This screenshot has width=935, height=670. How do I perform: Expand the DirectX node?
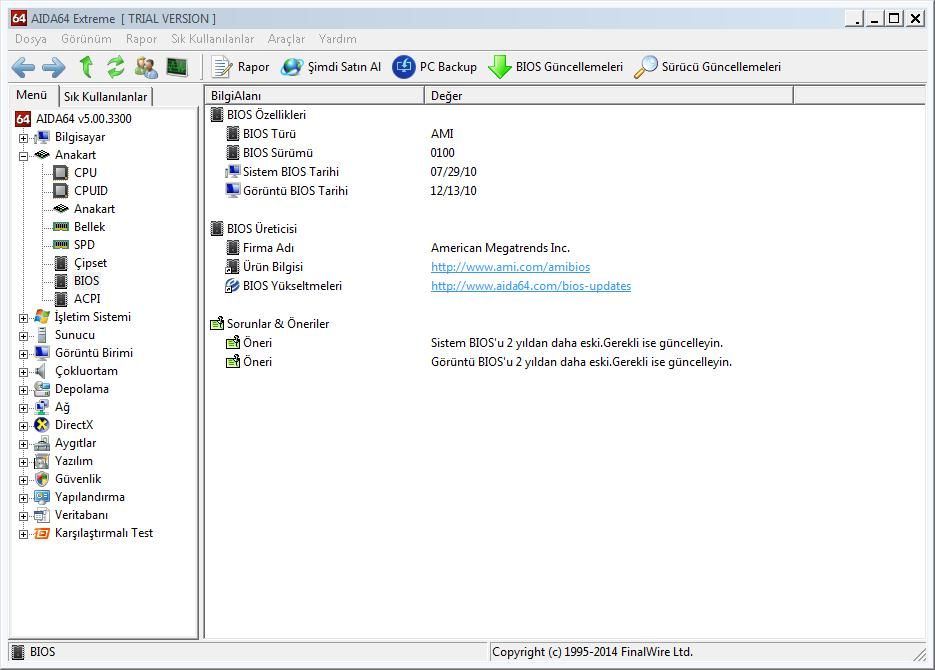click(x=23, y=426)
